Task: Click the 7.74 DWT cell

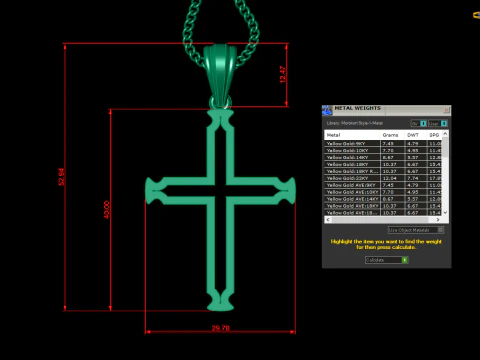Action: click(x=416, y=178)
